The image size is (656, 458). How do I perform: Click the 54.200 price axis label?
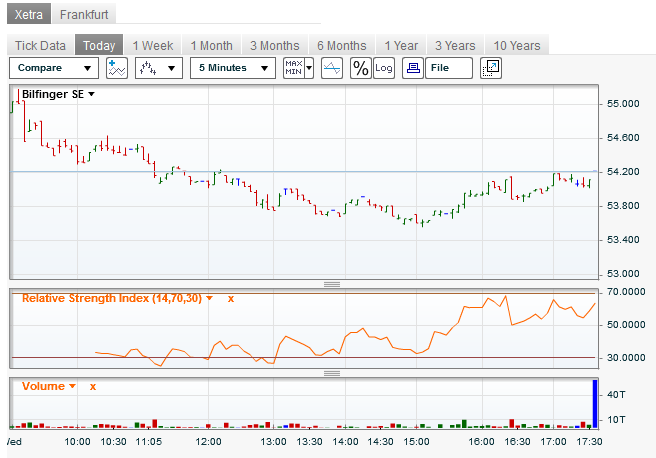623,171
